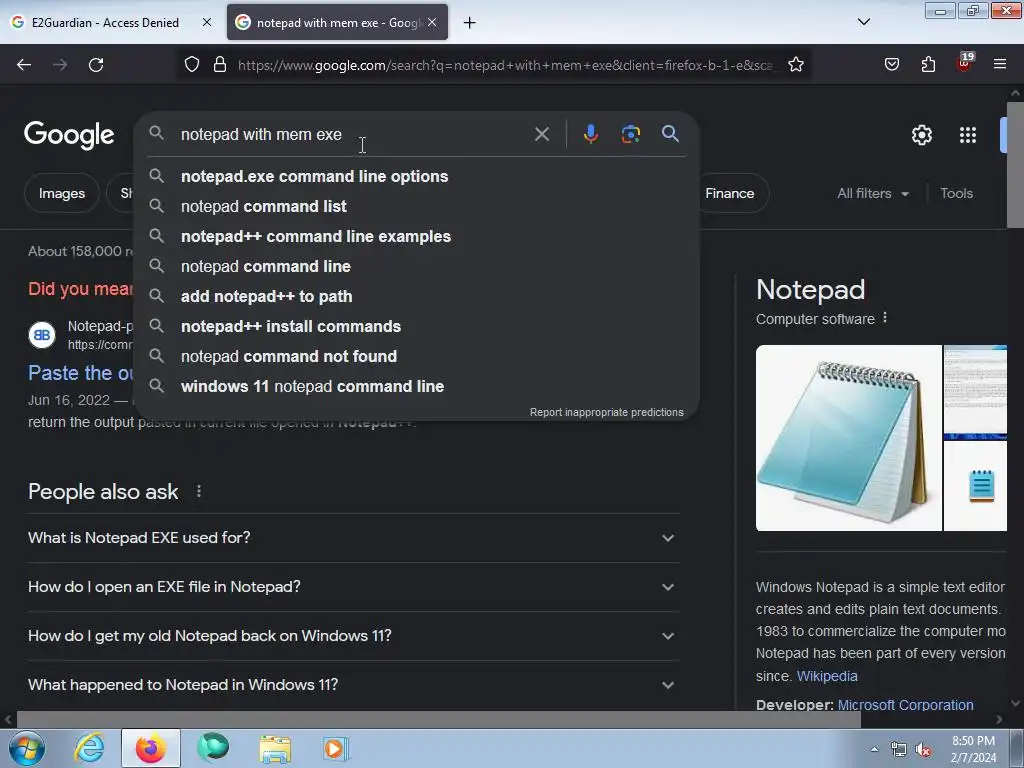Choose suggestion notepad command not found
Screen dimensions: 1024x768
[x=416, y=357]
